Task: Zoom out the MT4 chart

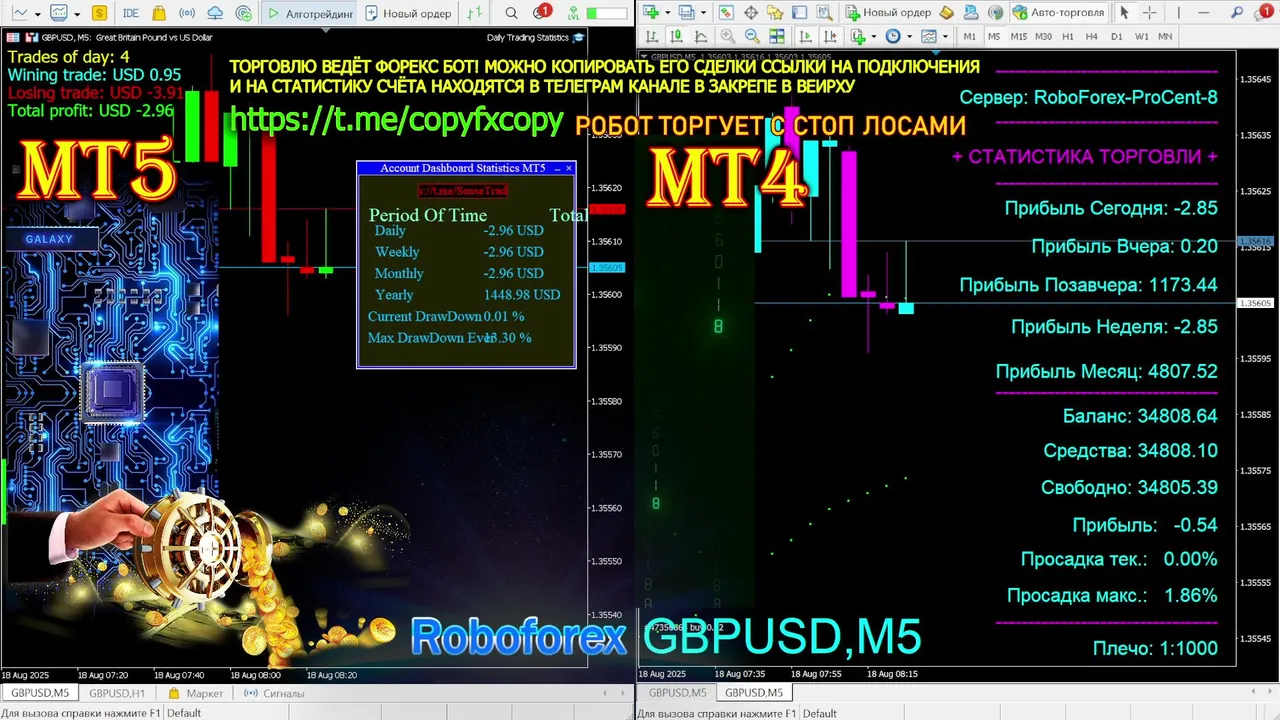Action: click(752, 36)
